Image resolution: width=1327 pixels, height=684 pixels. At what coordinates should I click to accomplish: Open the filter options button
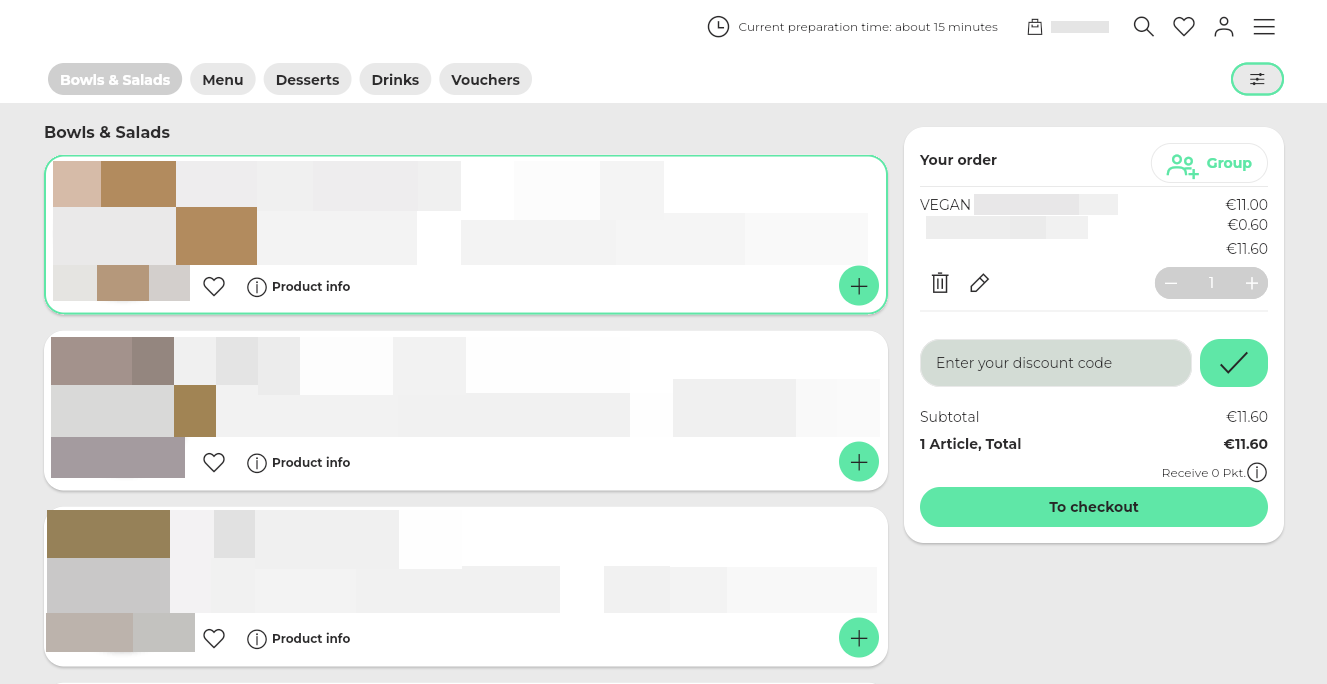(1257, 79)
